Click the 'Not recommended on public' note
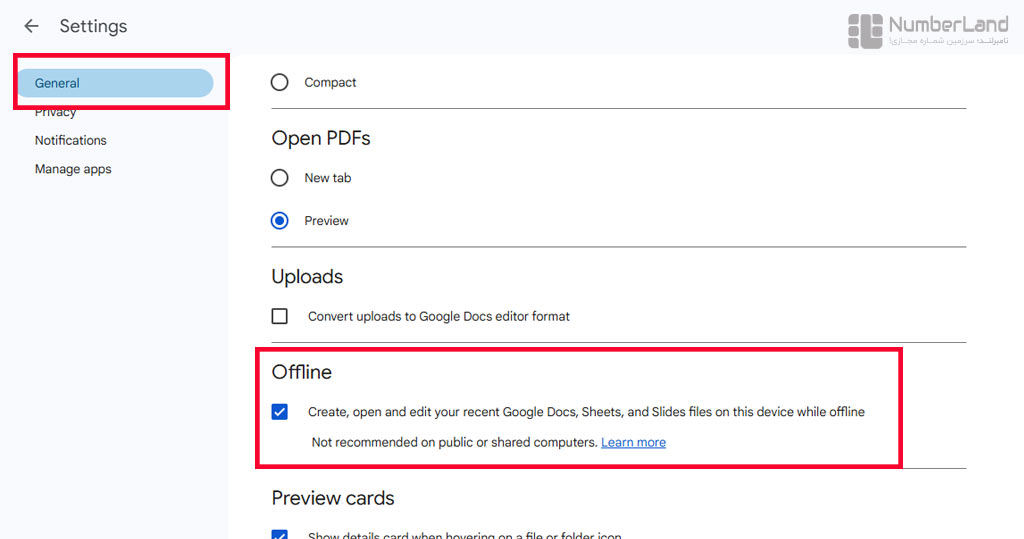 point(455,442)
